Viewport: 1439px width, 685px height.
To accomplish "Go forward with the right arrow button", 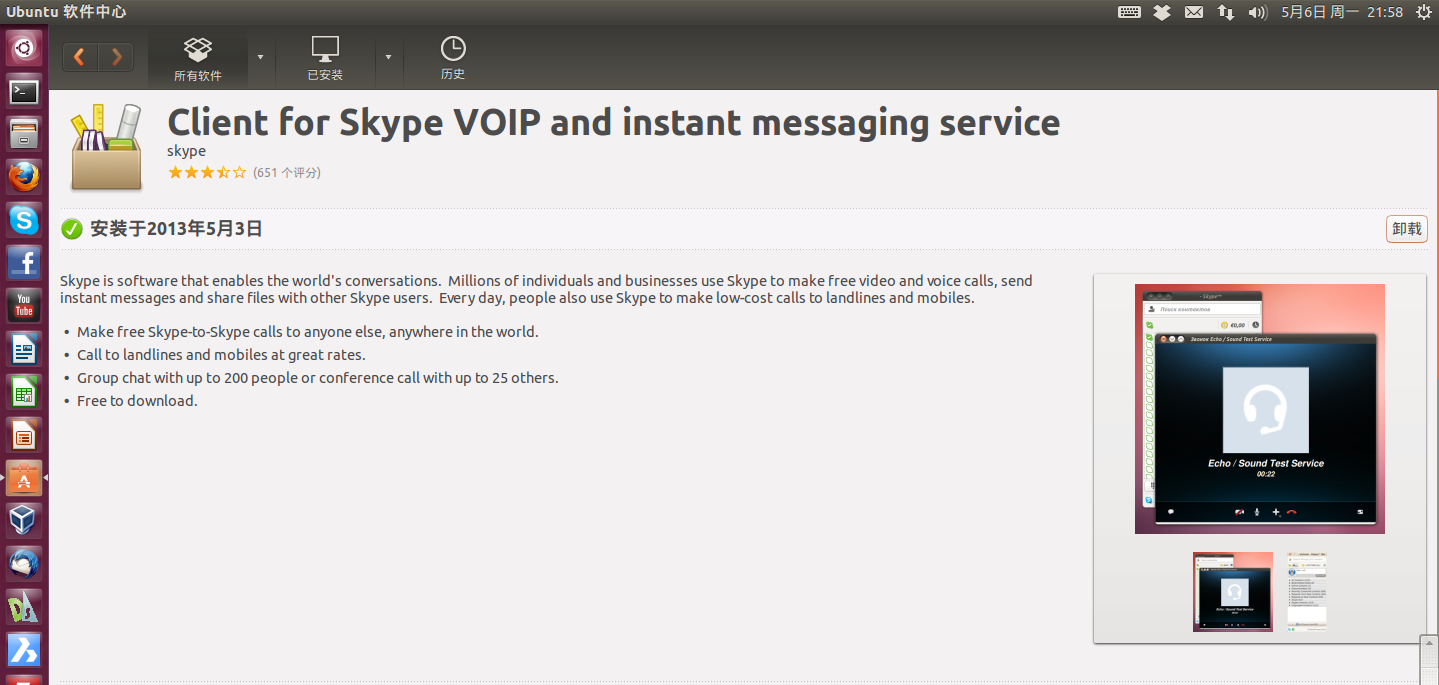I will 116,57.
